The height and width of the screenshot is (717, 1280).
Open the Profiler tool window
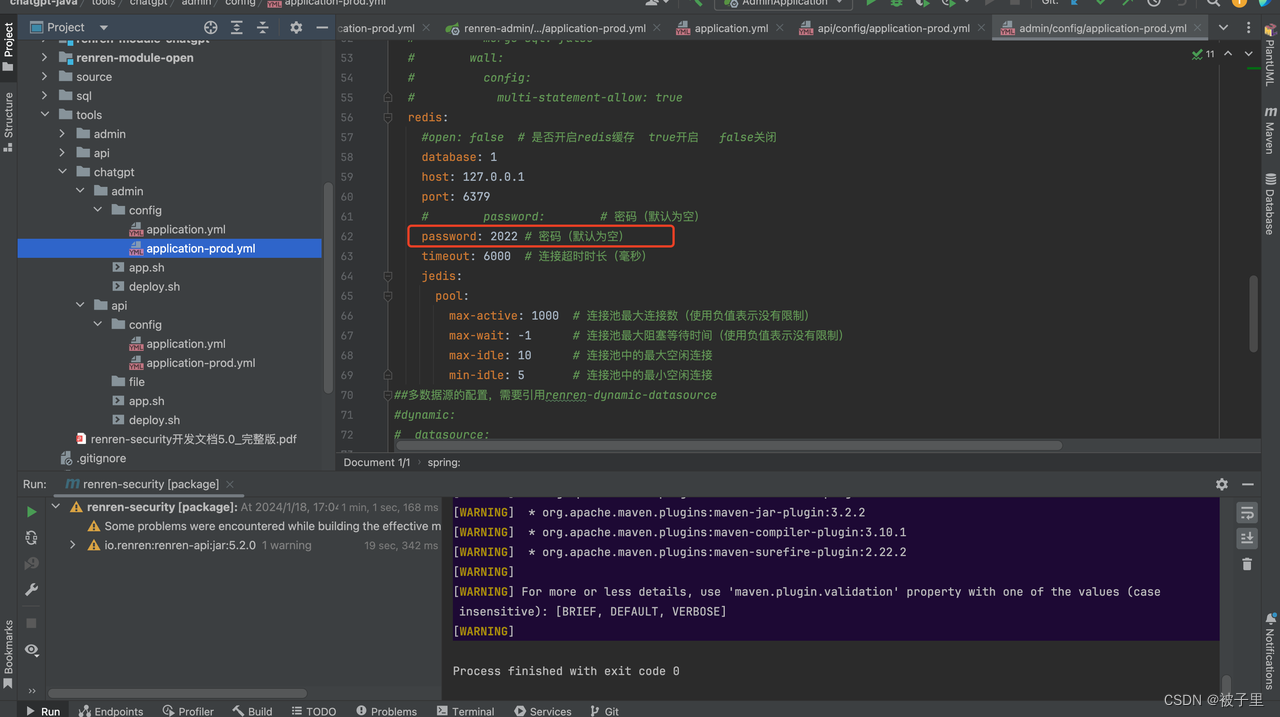(187, 711)
